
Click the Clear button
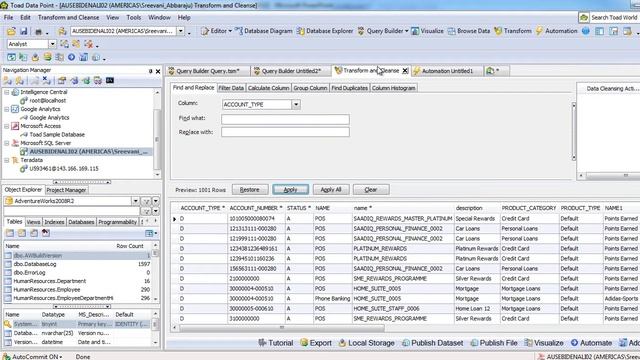tap(371, 190)
